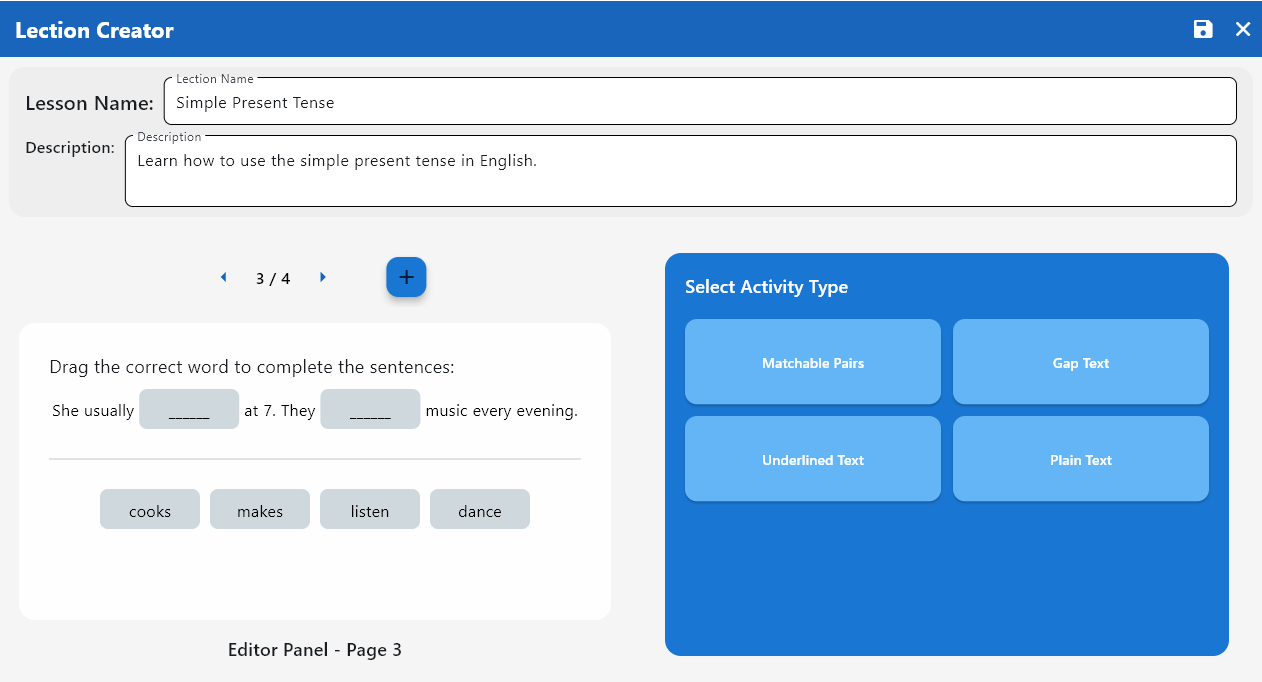Viewport: 1262px width, 682px height.
Task: Choose the Matchable Pairs activity type
Action: click(x=813, y=362)
